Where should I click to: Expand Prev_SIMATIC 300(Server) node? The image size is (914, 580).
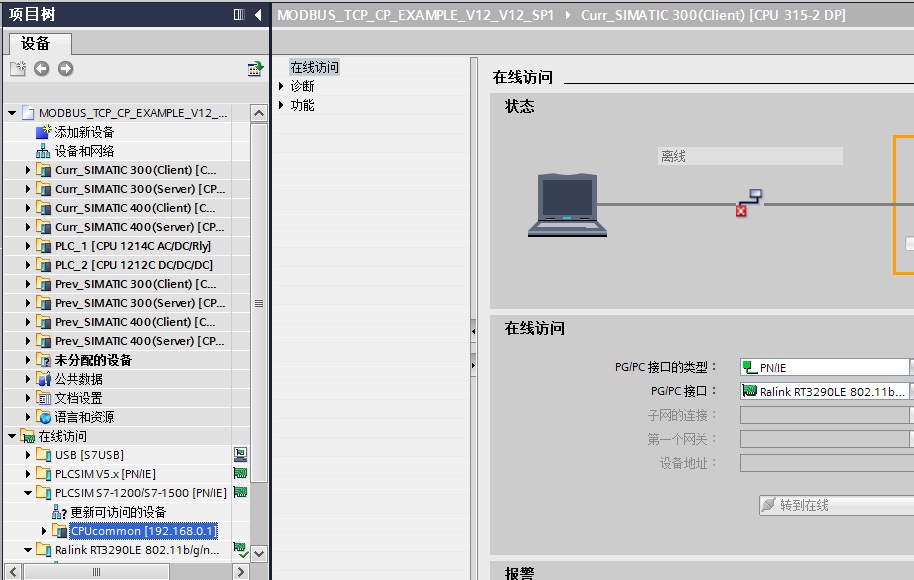pos(27,303)
